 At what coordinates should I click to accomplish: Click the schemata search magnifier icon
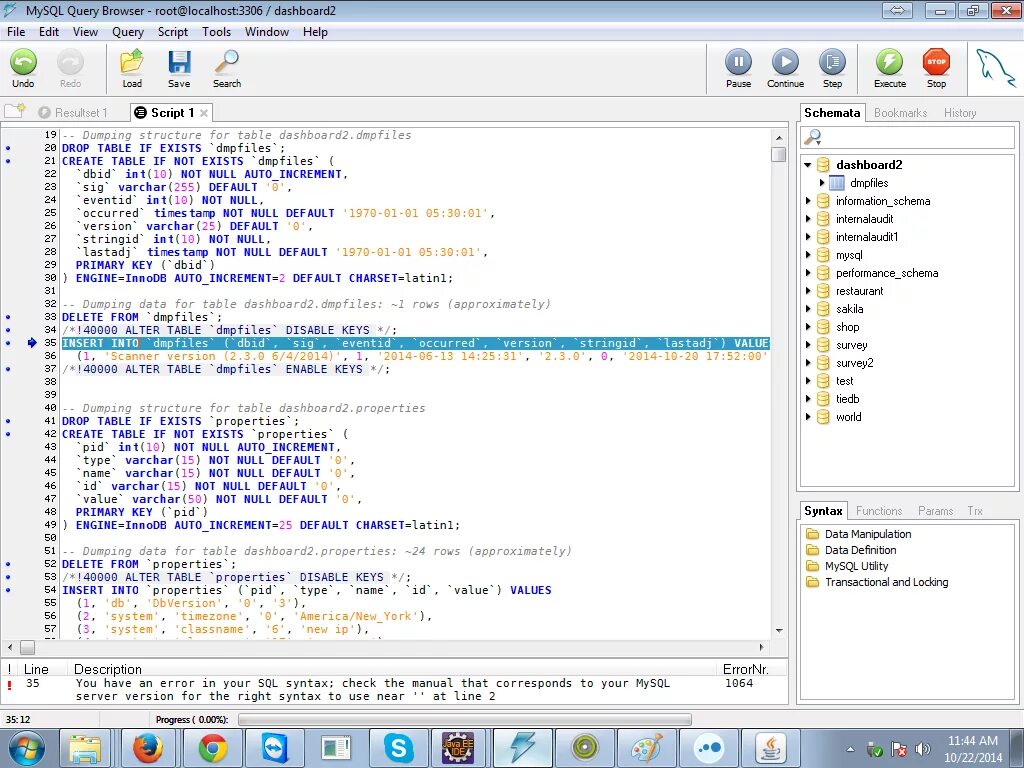click(x=812, y=137)
